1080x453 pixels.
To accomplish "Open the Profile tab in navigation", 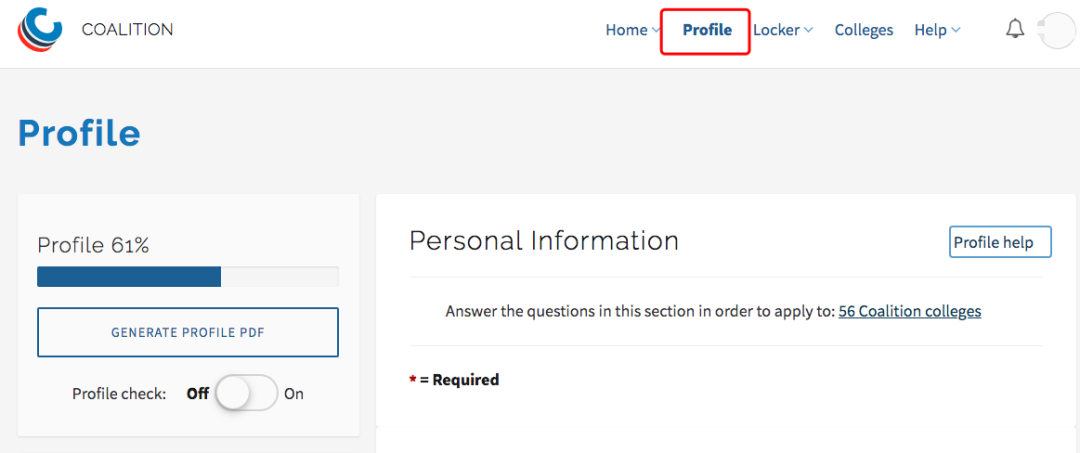I will pyautogui.click(x=706, y=31).
